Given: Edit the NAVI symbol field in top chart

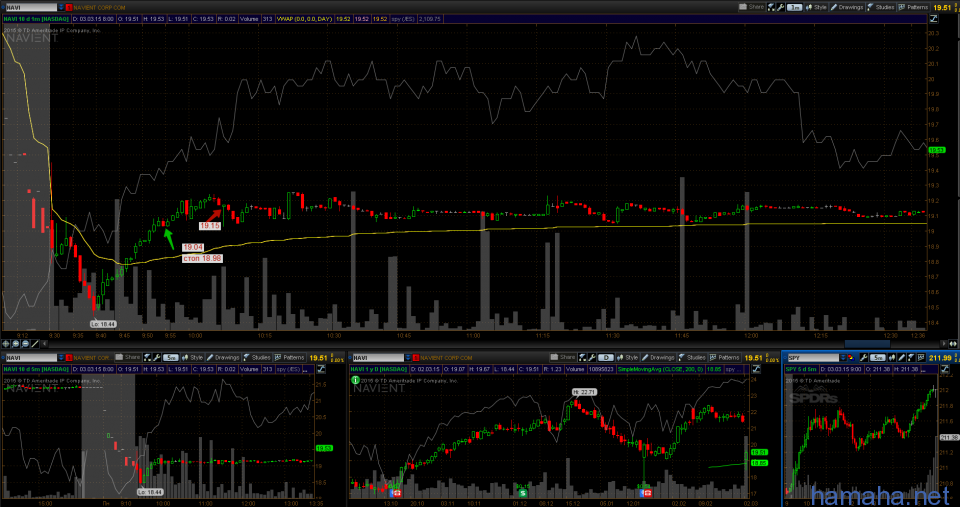Looking at the screenshot, I should pyautogui.click(x=31, y=7).
